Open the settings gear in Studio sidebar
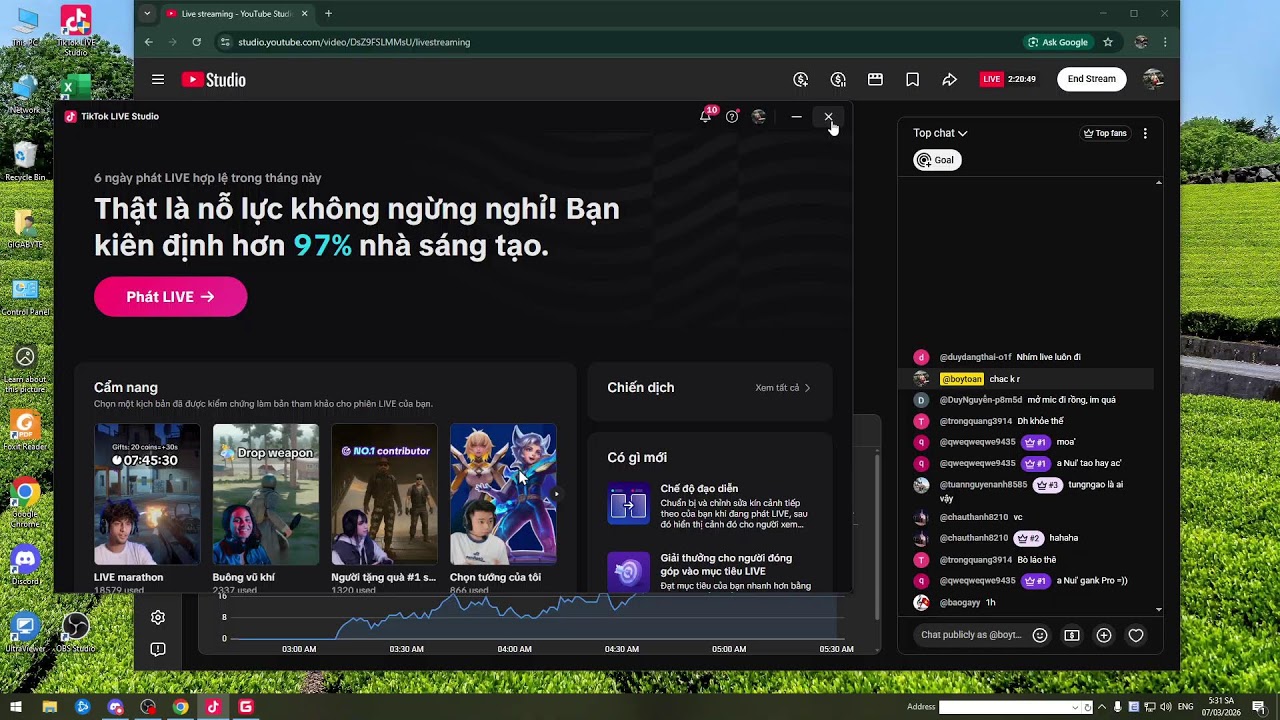This screenshot has width=1280, height=720. click(x=158, y=618)
